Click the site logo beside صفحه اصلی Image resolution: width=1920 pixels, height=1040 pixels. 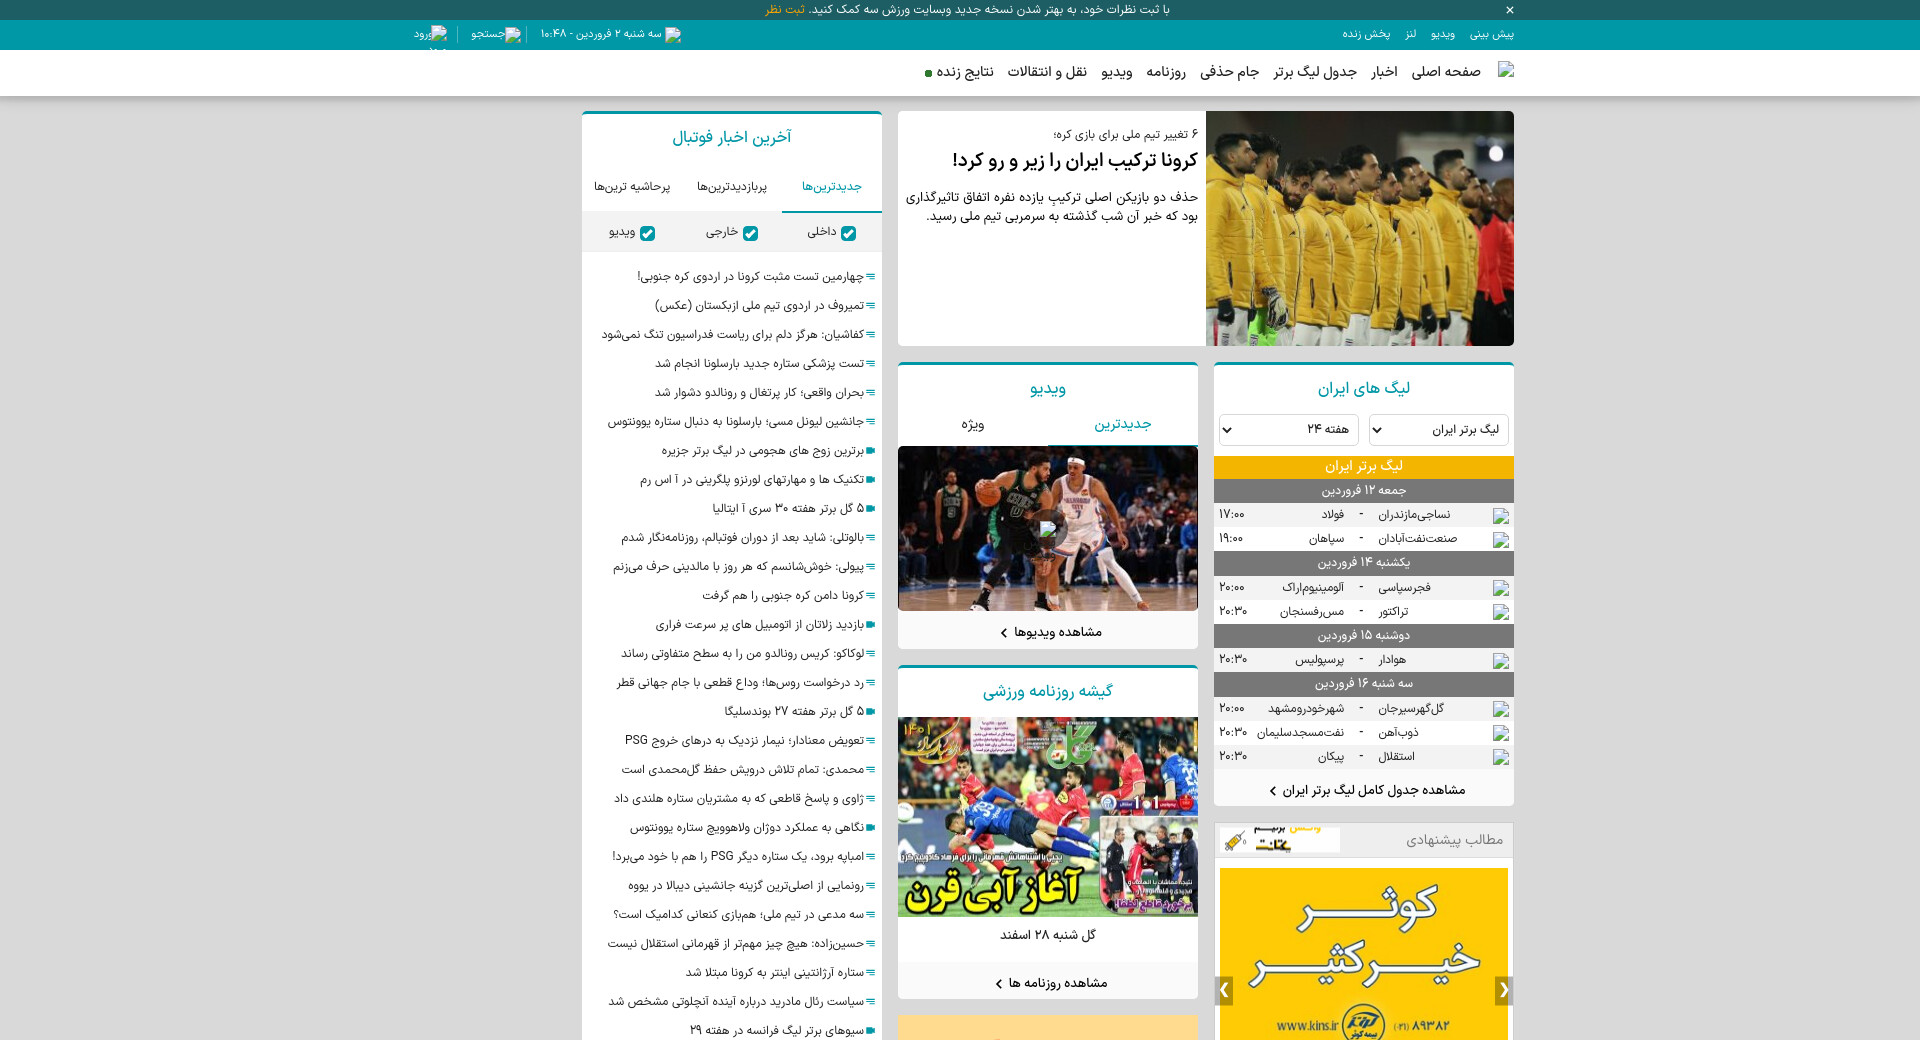tap(1505, 70)
